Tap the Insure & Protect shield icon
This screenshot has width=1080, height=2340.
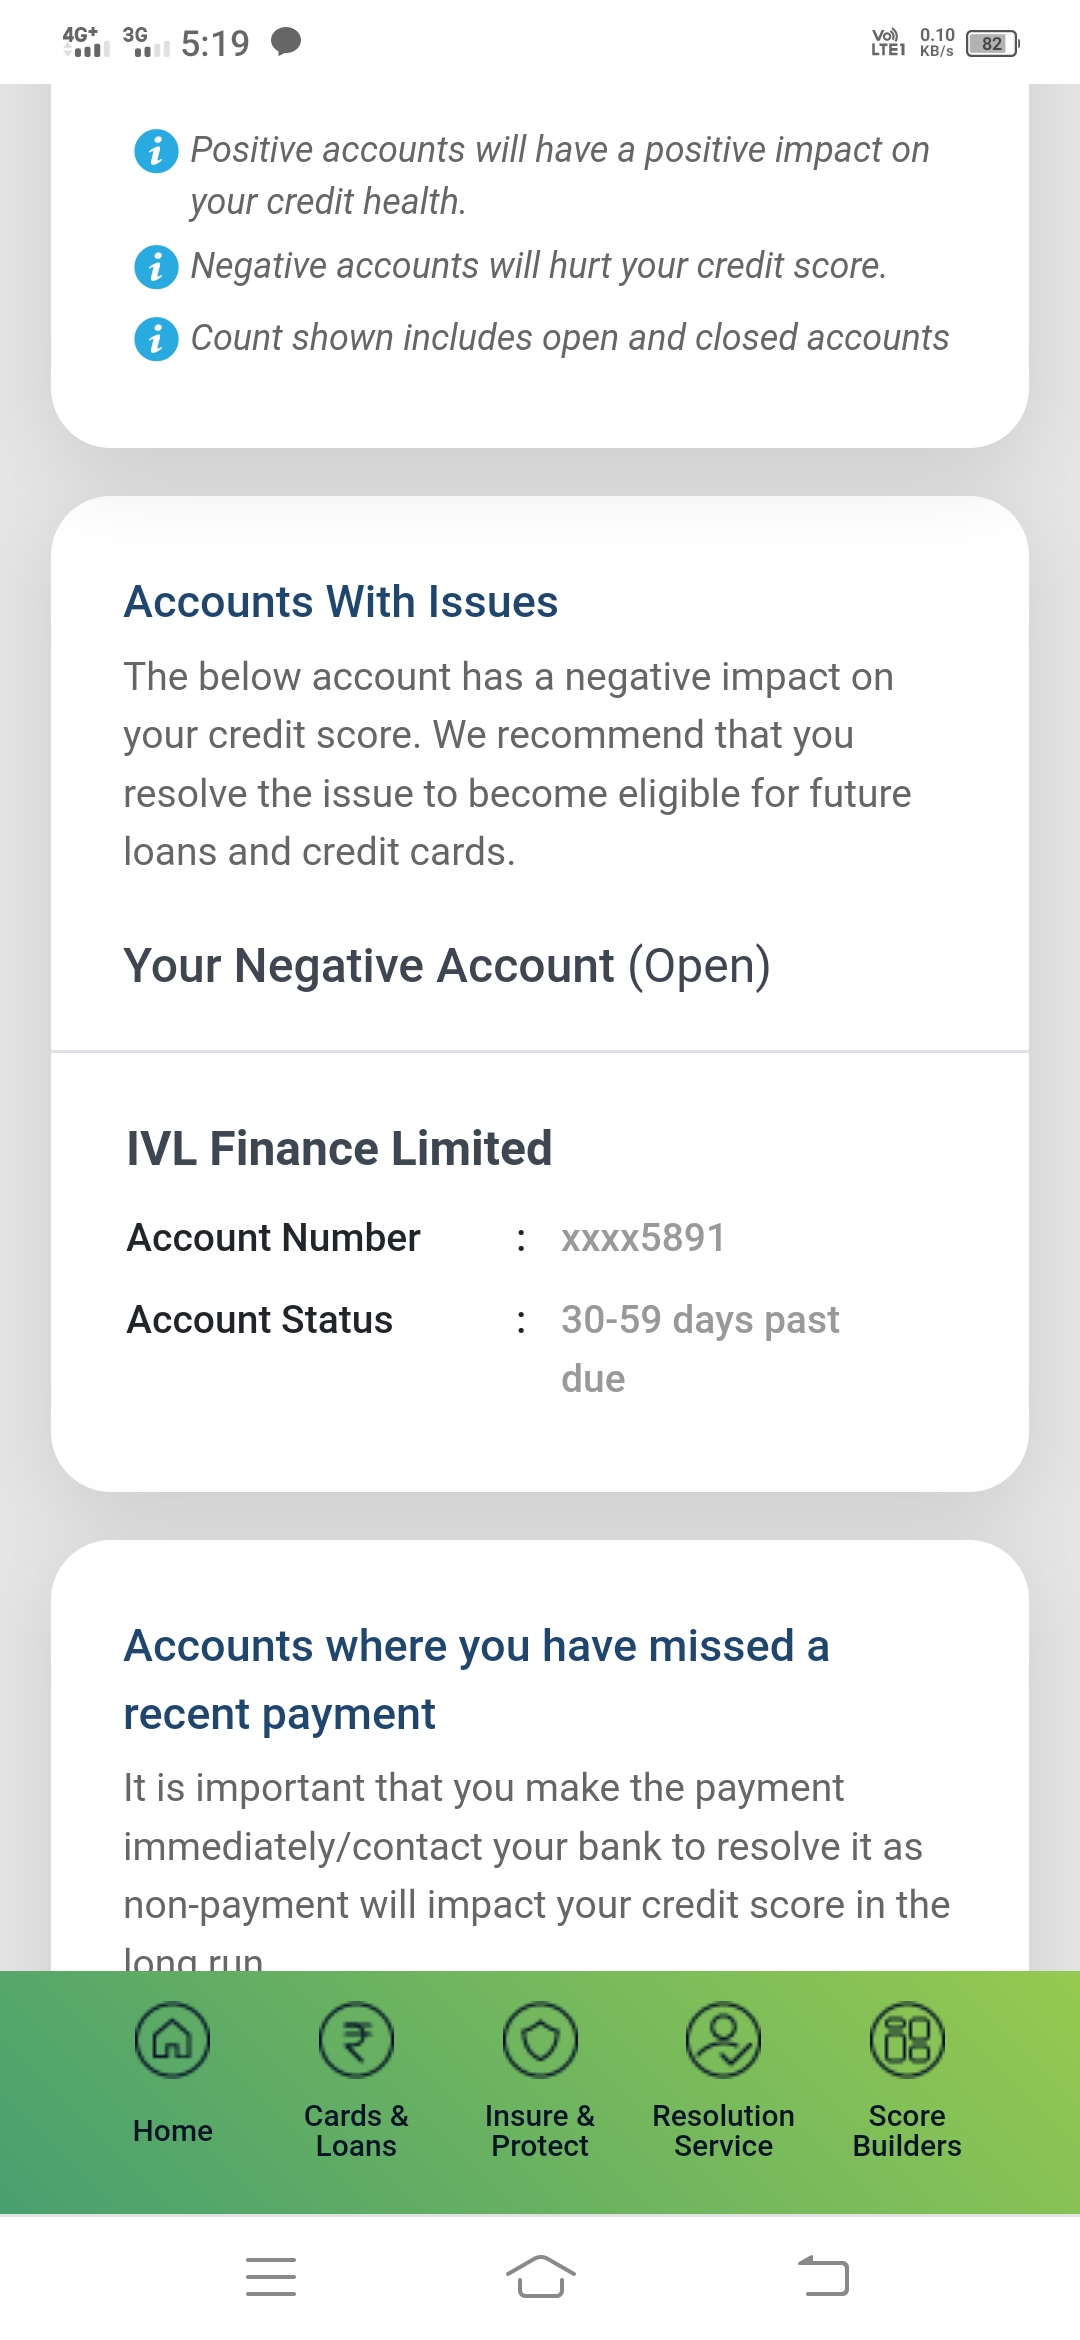click(x=540, y=2040)
